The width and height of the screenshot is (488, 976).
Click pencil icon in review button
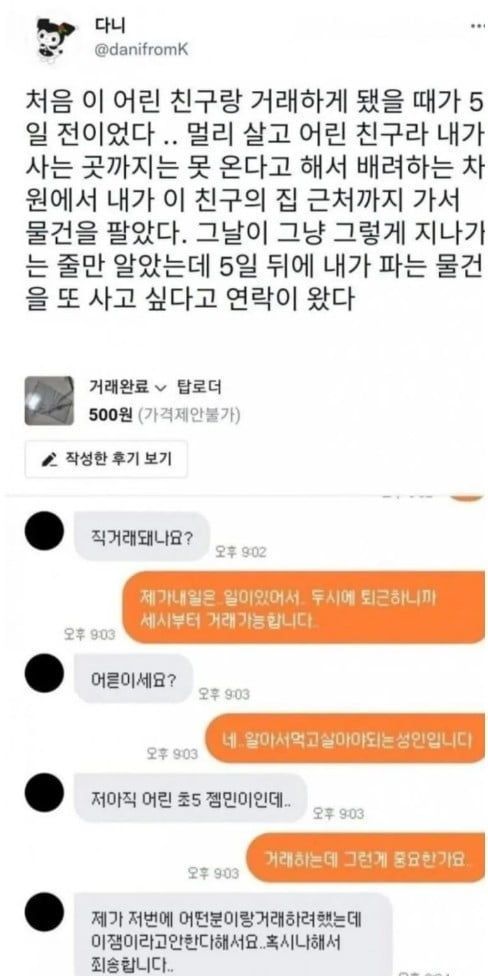point(49,460)
